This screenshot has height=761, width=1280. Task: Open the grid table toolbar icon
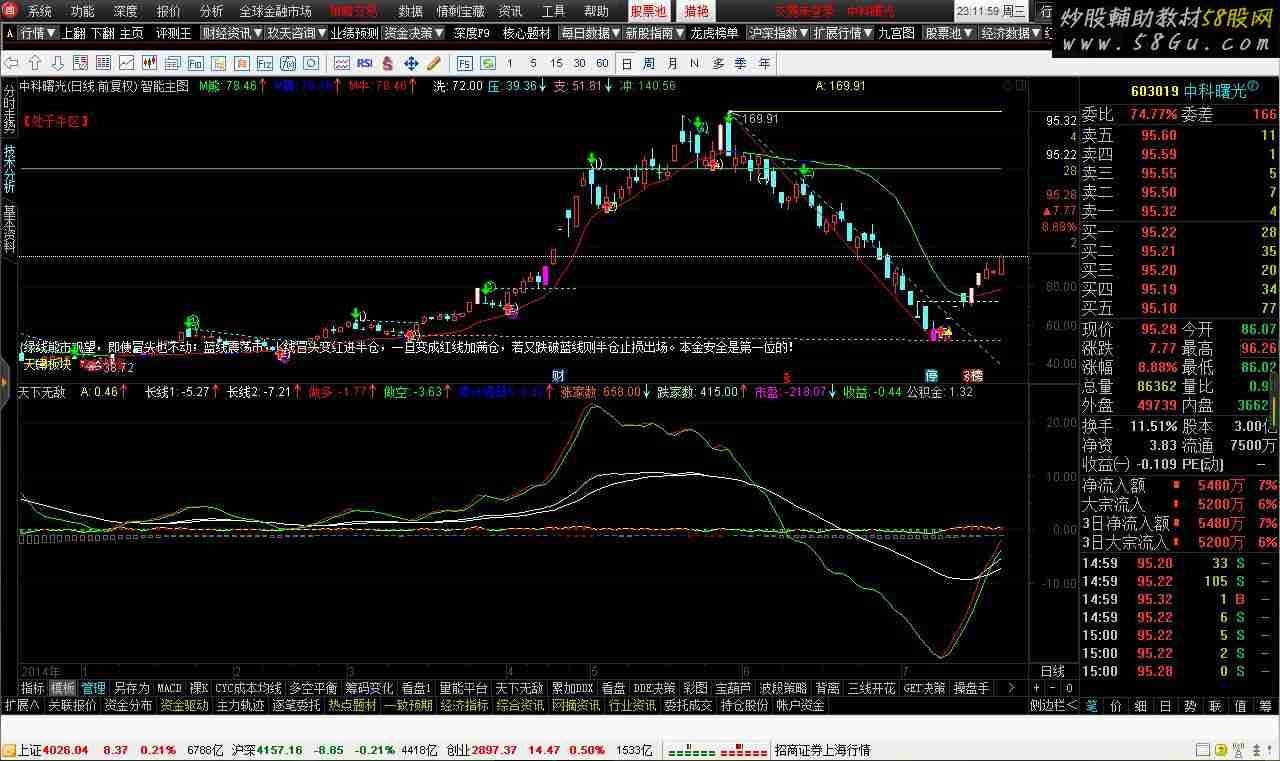[103, 62]
